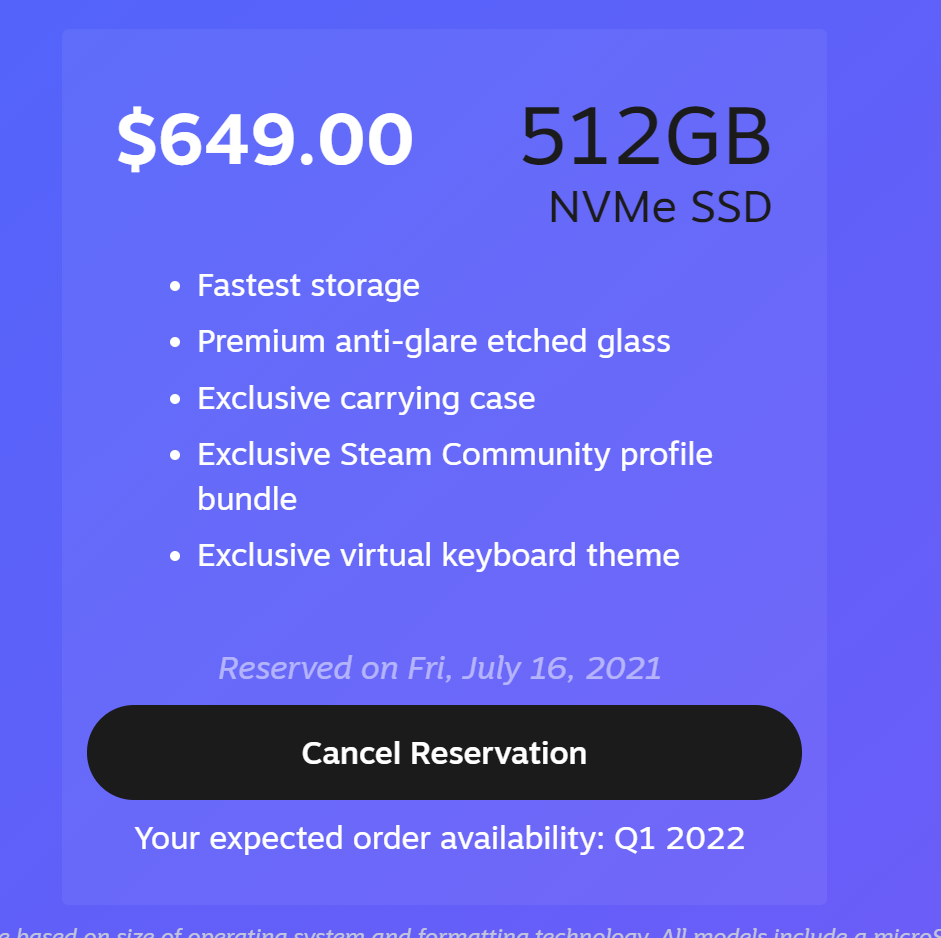Viewport: 941px width, 938px height.
Task: Click the word bundle on the wrapped line
Action: pyautogui.click(x=247, y=499)
